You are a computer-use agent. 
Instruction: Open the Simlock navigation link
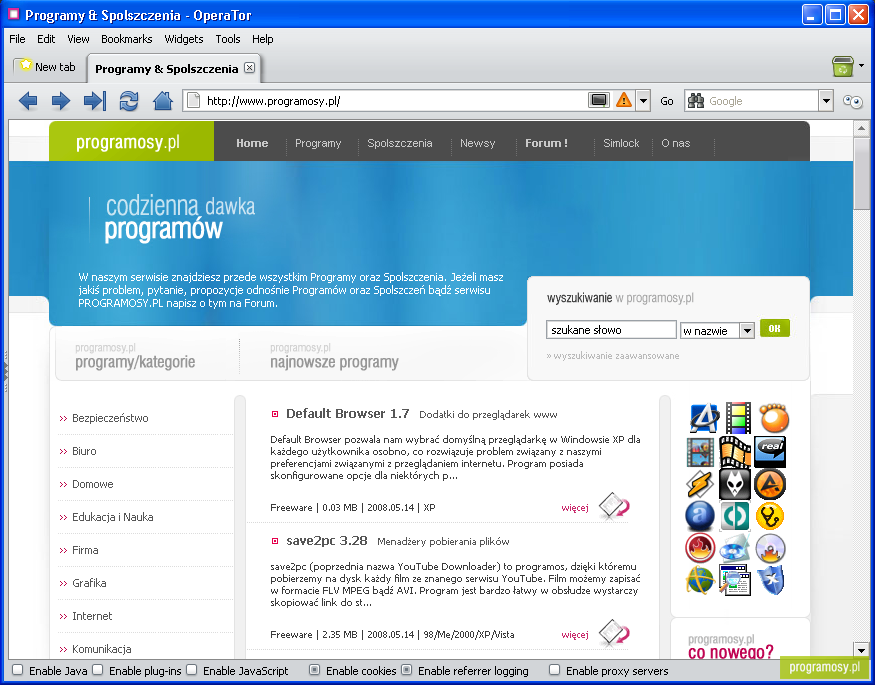click(x=621, y=143)
